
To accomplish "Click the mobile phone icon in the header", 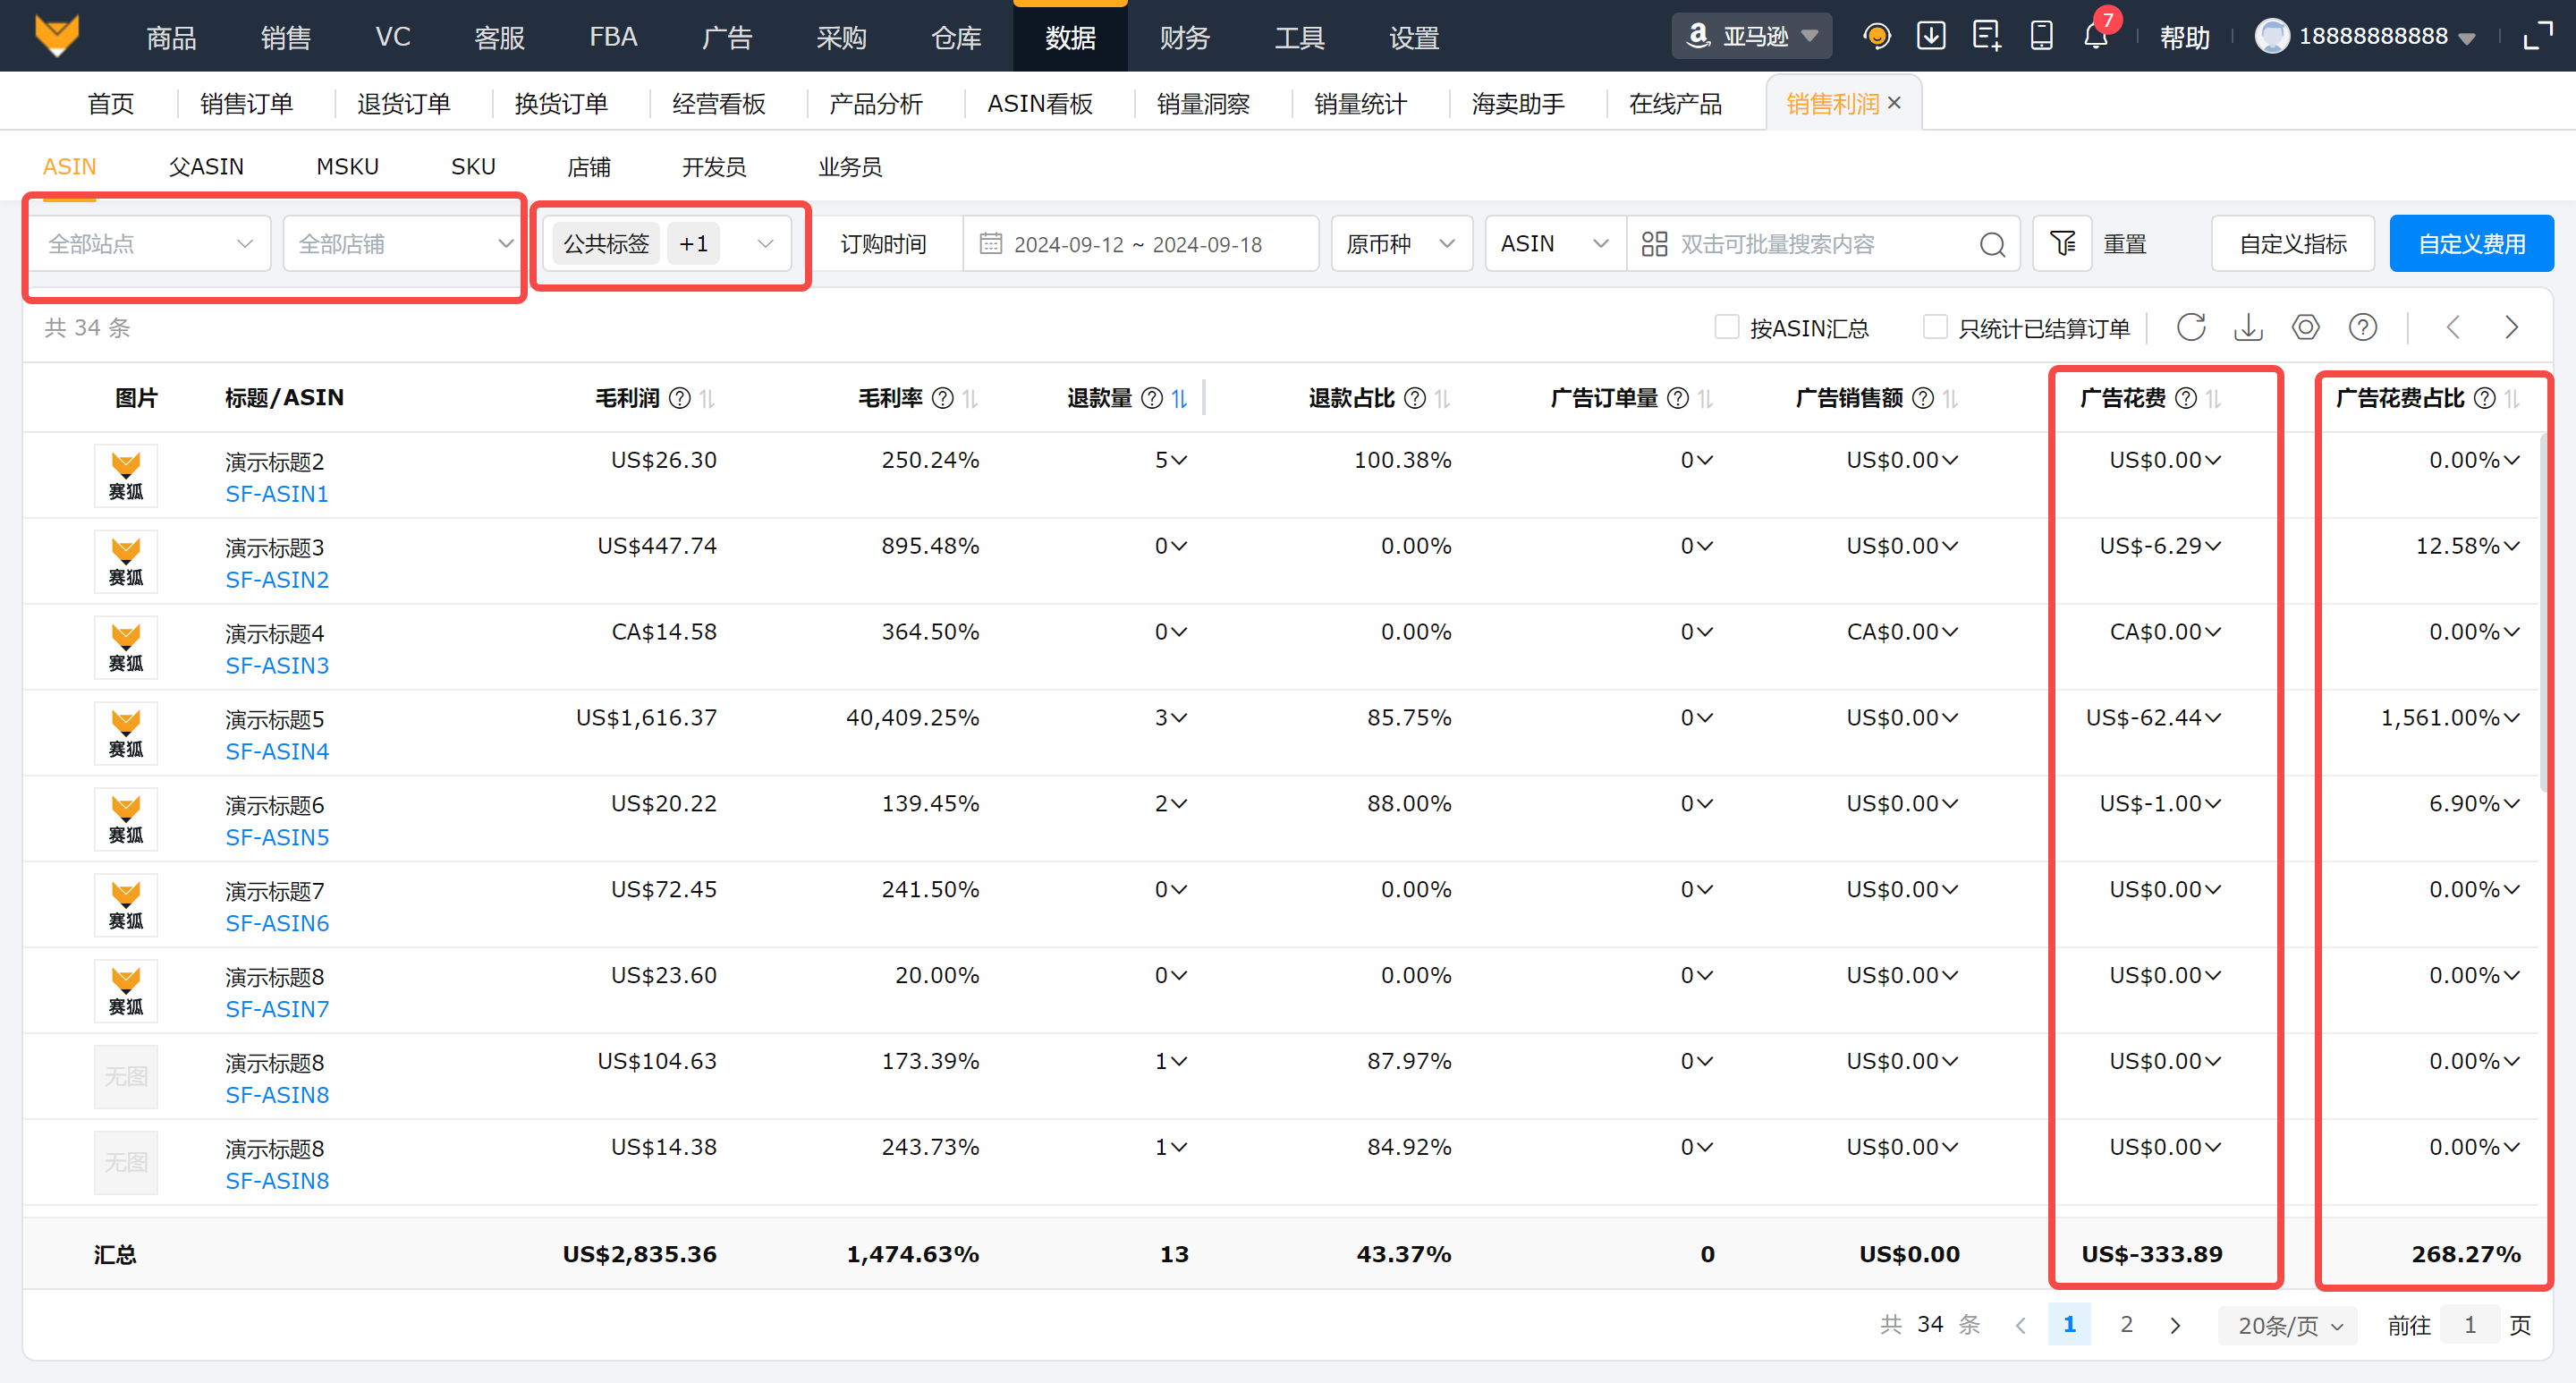I will click(2041, 37).
